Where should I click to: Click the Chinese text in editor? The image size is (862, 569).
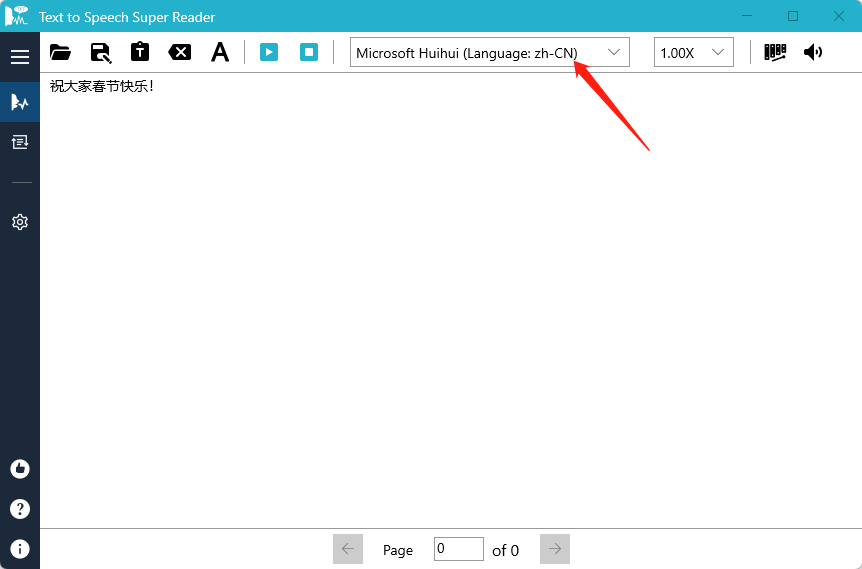coord(102,86)
